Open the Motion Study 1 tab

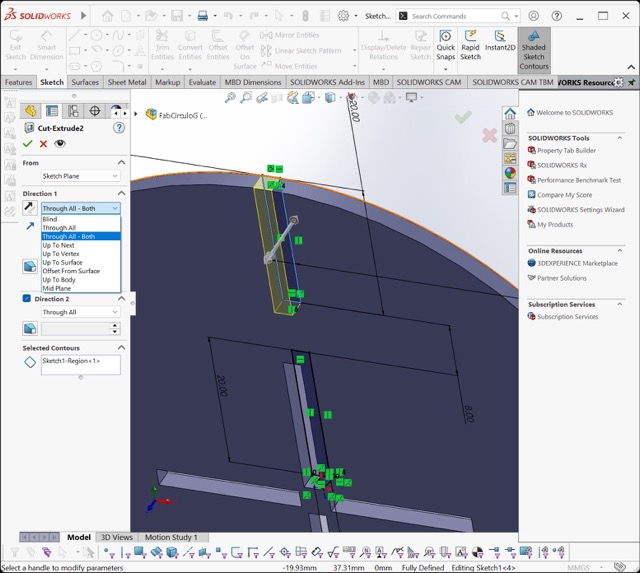point(171,537)
